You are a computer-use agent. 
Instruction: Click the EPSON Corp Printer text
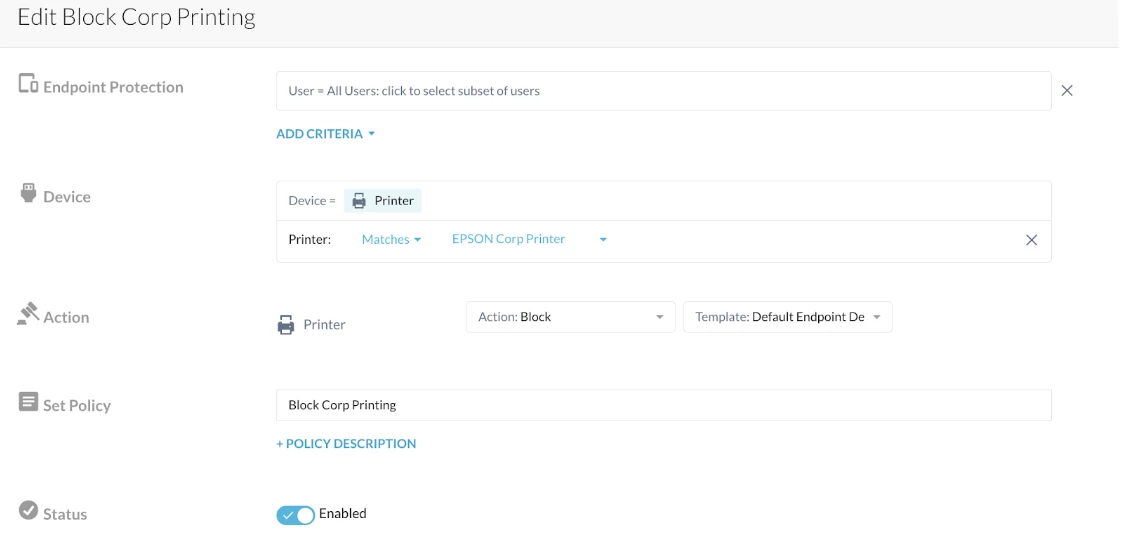pos(508,239)
